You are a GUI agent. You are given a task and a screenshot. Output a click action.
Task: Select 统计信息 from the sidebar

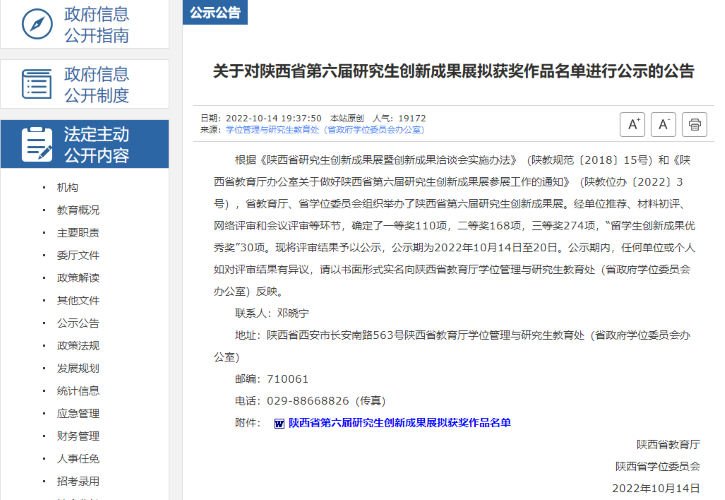pos(78,391)
